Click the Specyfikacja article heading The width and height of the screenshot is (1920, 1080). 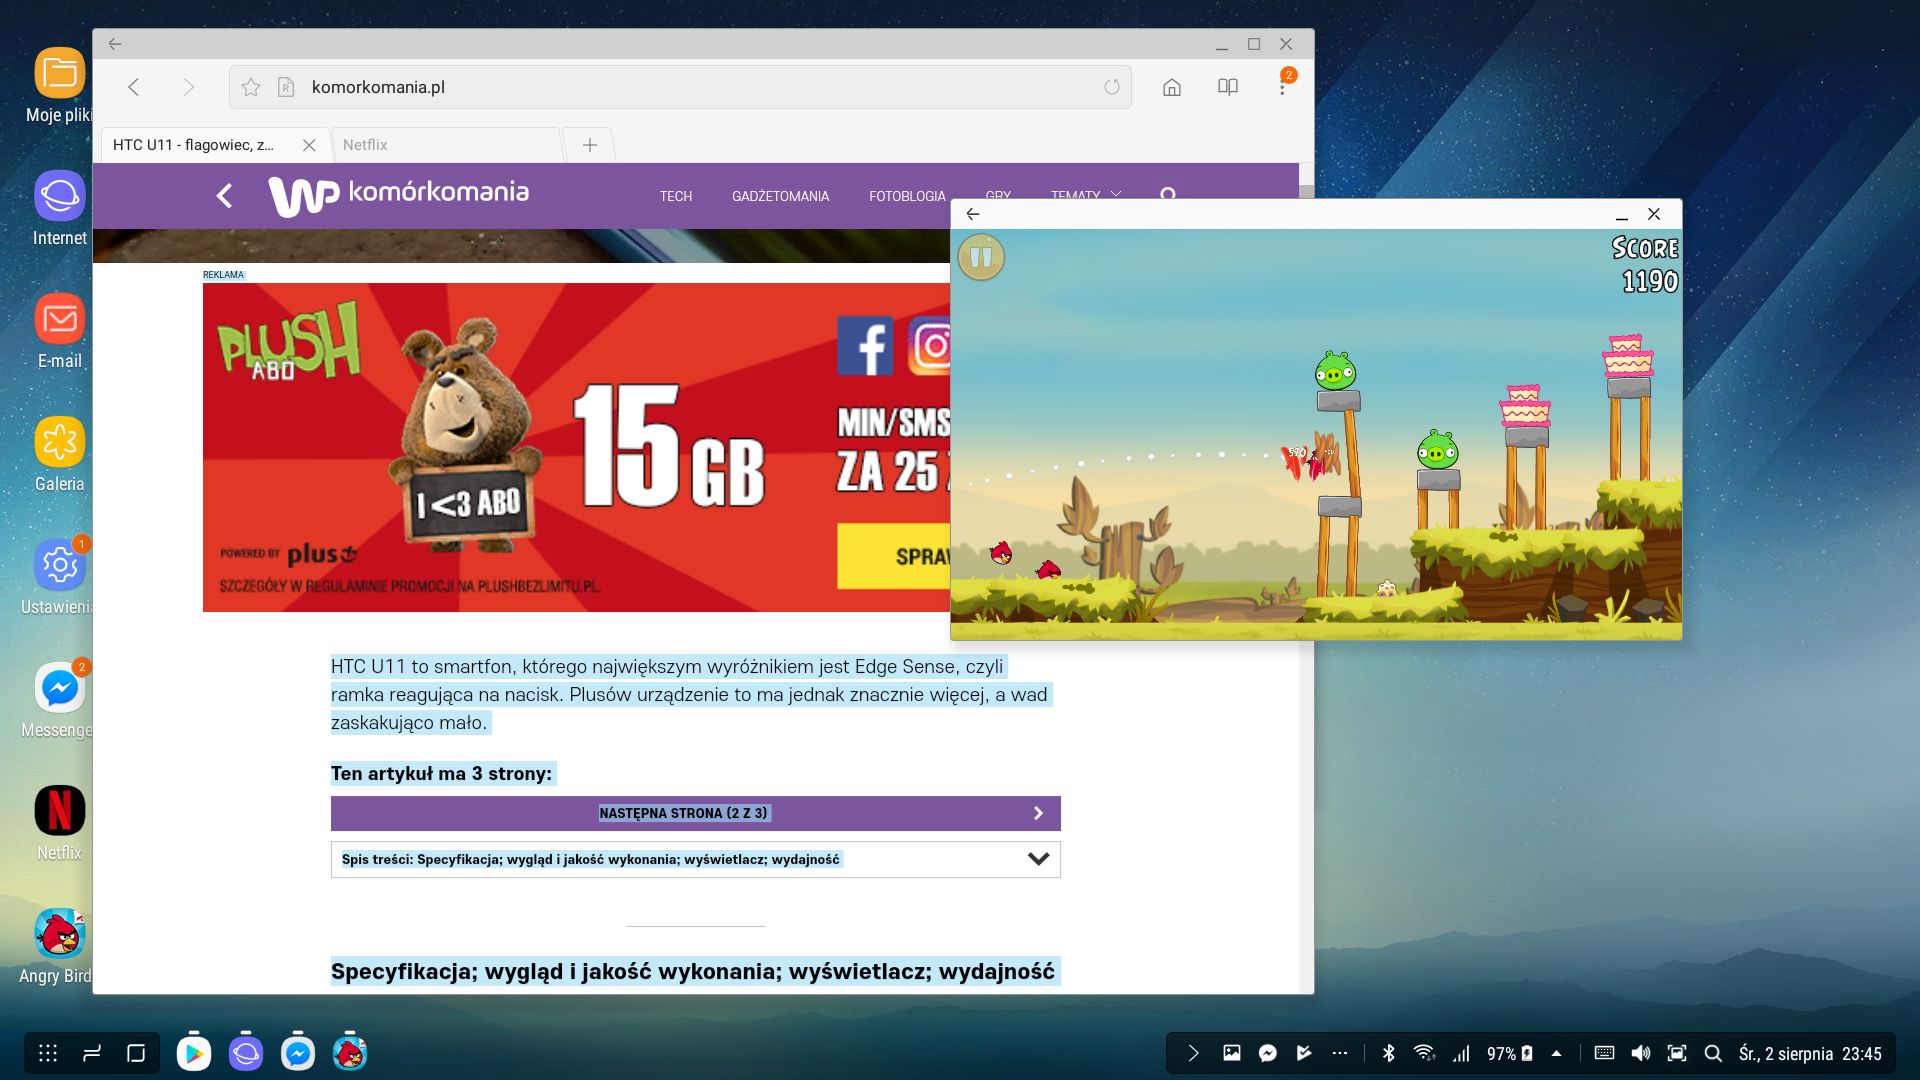(693, 971)
